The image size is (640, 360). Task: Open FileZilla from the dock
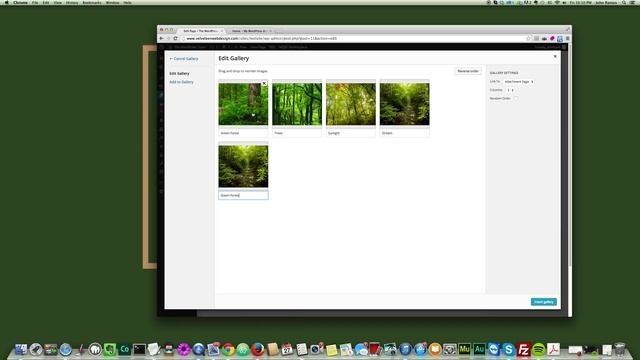coord(523,349)
